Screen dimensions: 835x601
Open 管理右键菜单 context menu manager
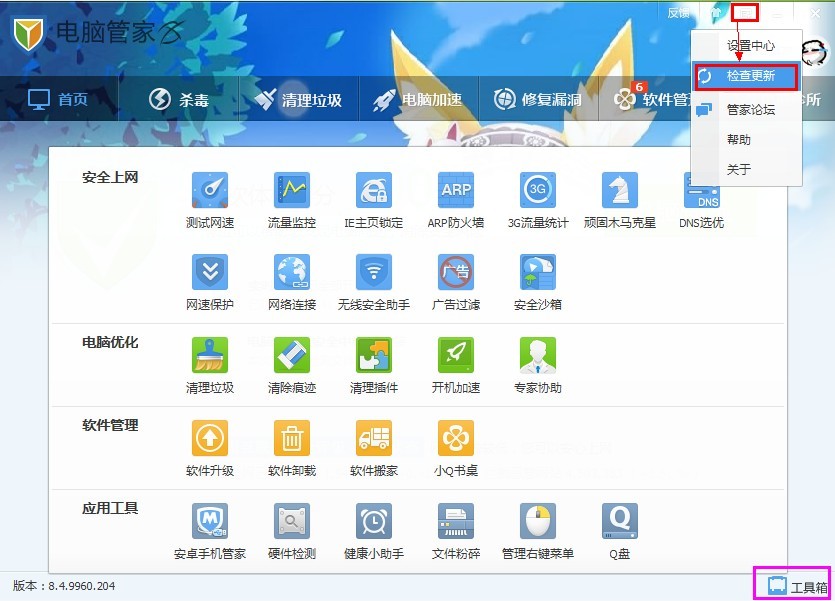[538, 531]
